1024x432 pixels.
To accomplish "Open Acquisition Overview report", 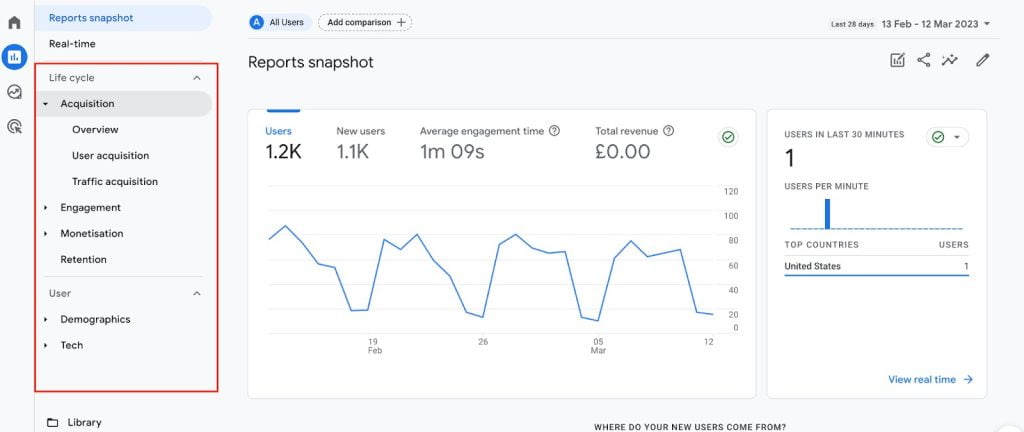I will click(x=95, y=129).
